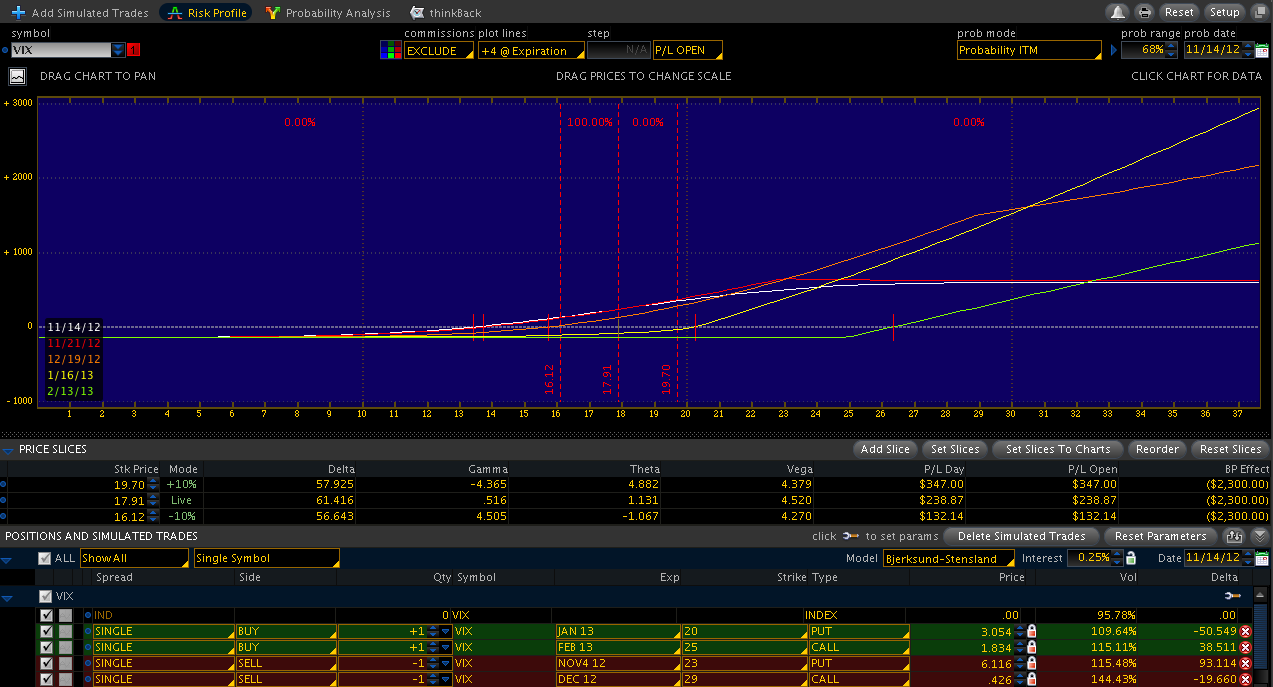Screen dimensions: 1273x687
Task: Click the blue dot on 16.12 price slice
Action: [4, 516]
